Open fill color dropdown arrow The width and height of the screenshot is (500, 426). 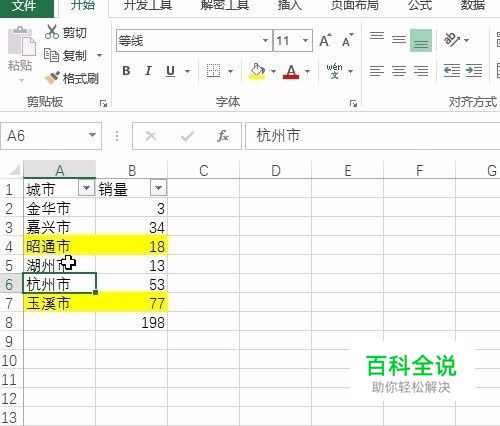[273, 71]
